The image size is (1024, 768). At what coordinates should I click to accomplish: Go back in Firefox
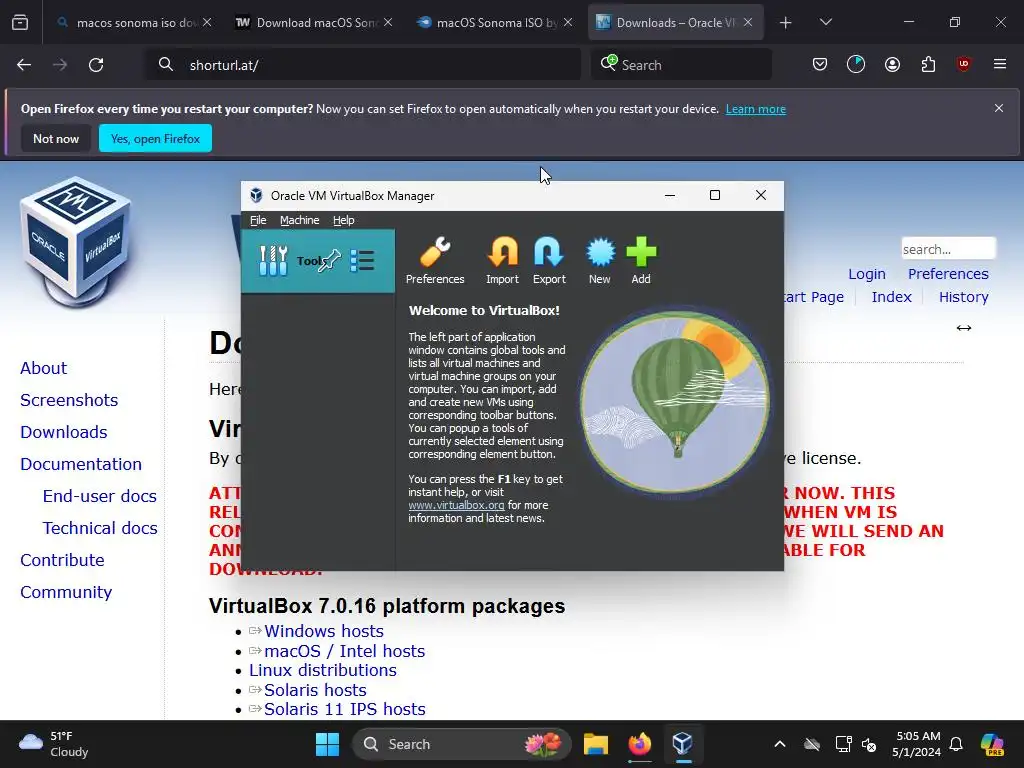[24, 65]
